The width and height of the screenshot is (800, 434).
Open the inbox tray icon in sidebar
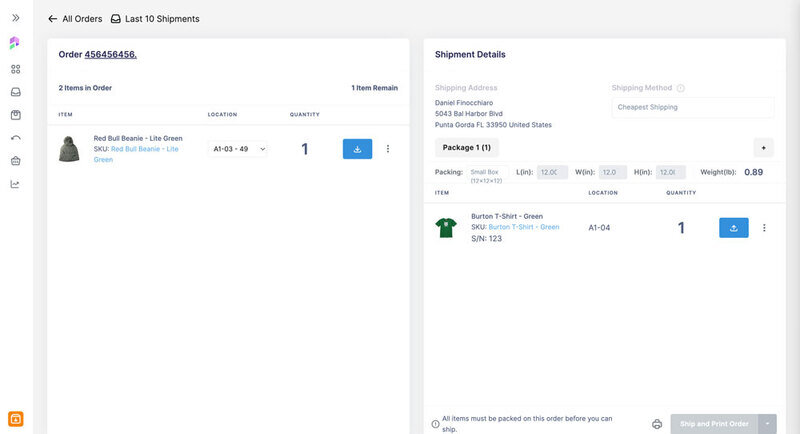coord(15,92)
